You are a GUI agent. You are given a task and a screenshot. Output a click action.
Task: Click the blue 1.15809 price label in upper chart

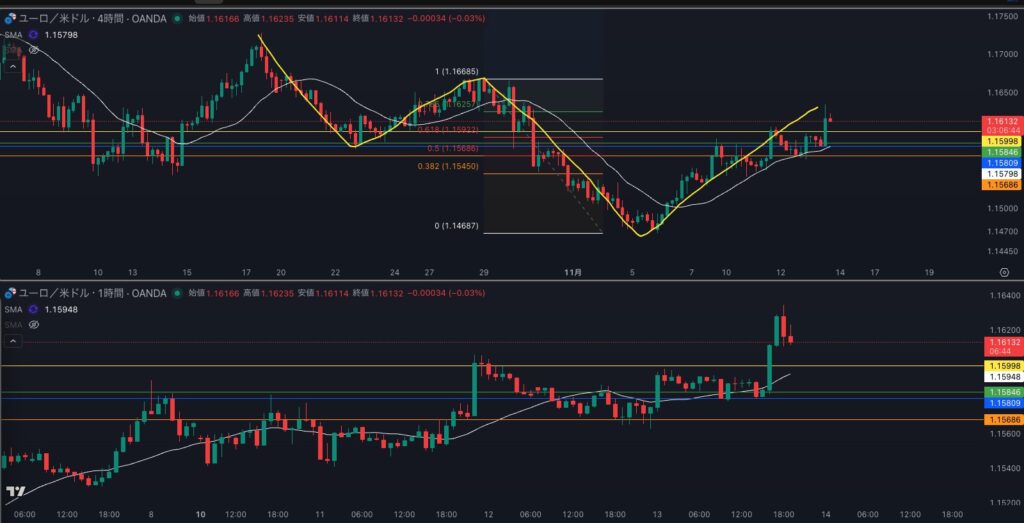pyautogui.click(x=1002, y=162)
